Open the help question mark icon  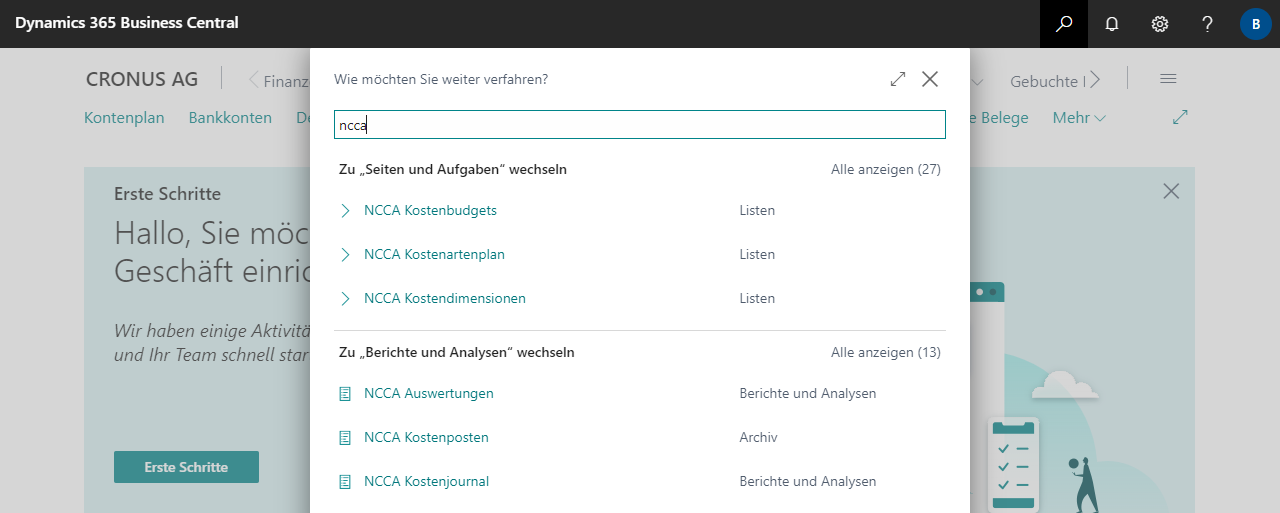[x=1208, y=23]
